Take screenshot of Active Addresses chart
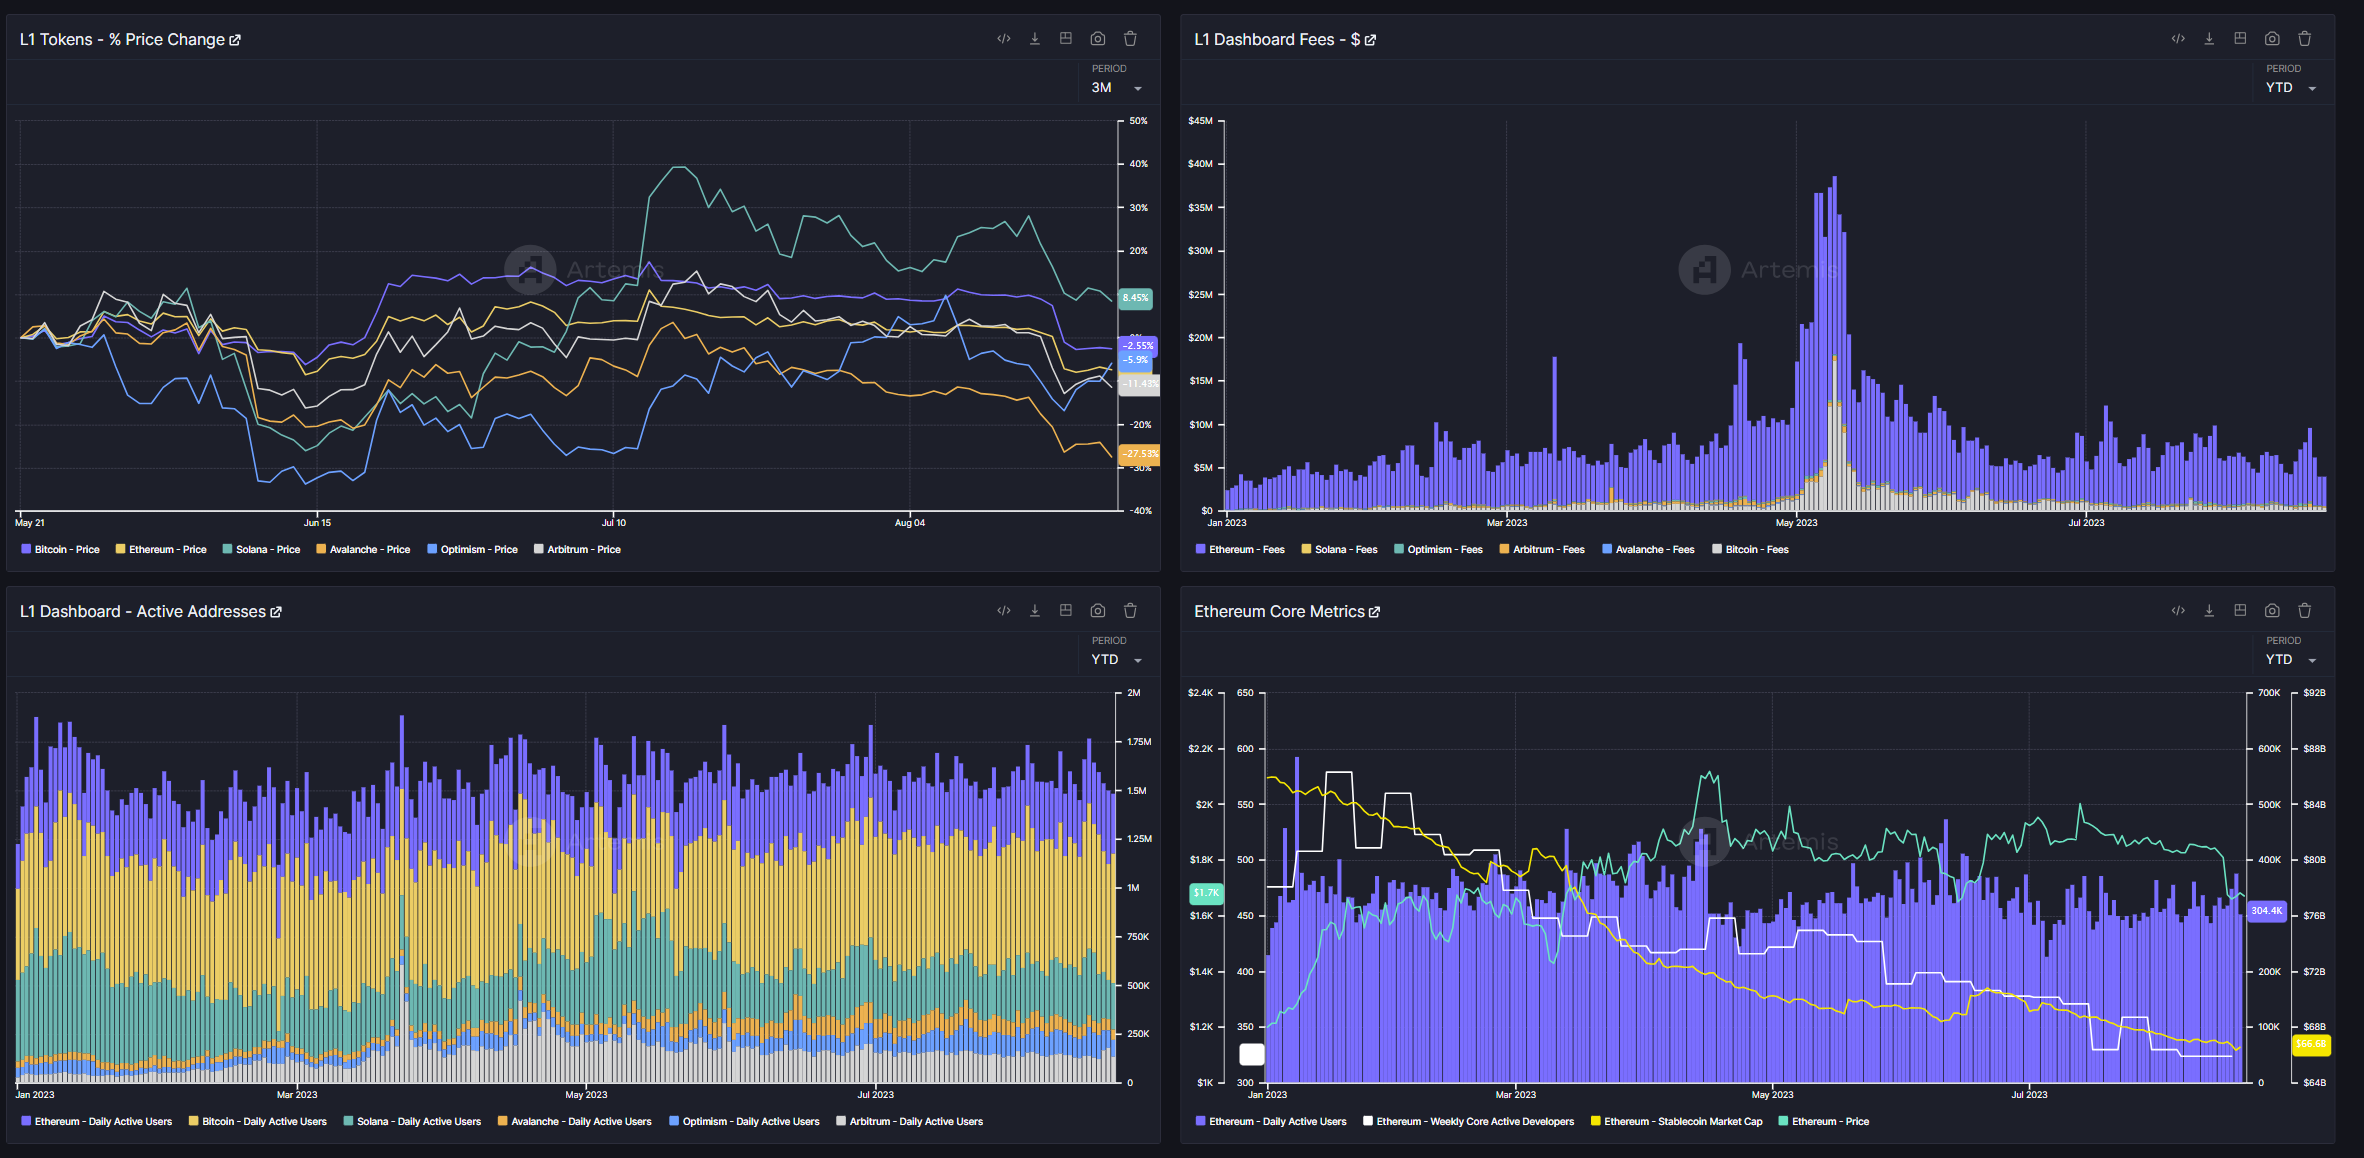The height and width of the screenshot is (1158, 2364). click(1097, 611)
